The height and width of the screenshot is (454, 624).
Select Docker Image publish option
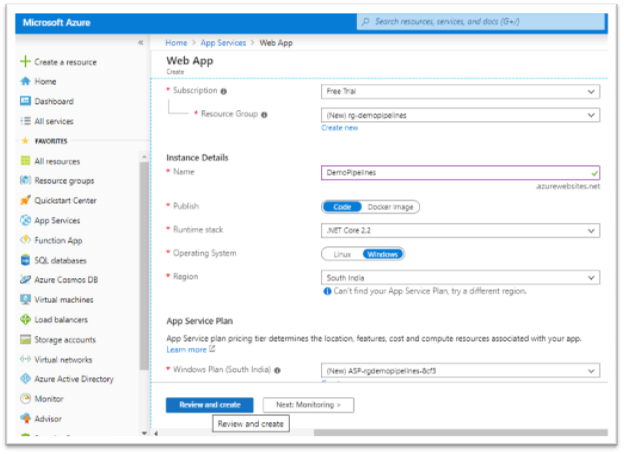point(390,207)
